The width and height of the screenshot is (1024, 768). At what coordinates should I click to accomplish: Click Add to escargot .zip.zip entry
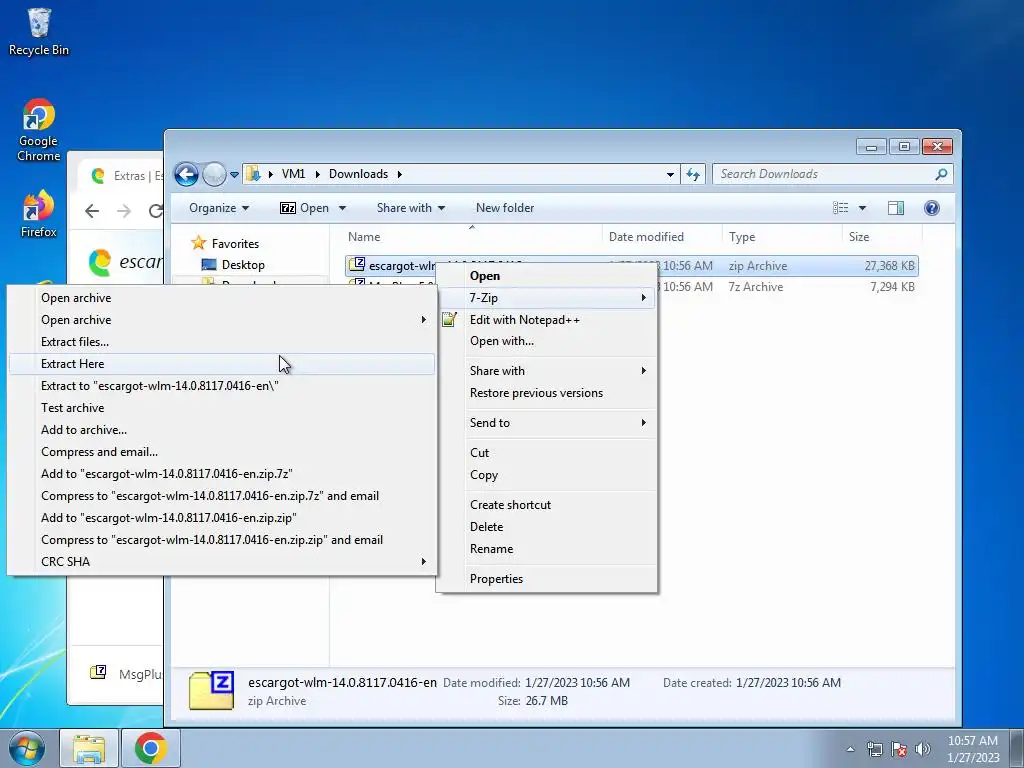[x=222, y=518]
